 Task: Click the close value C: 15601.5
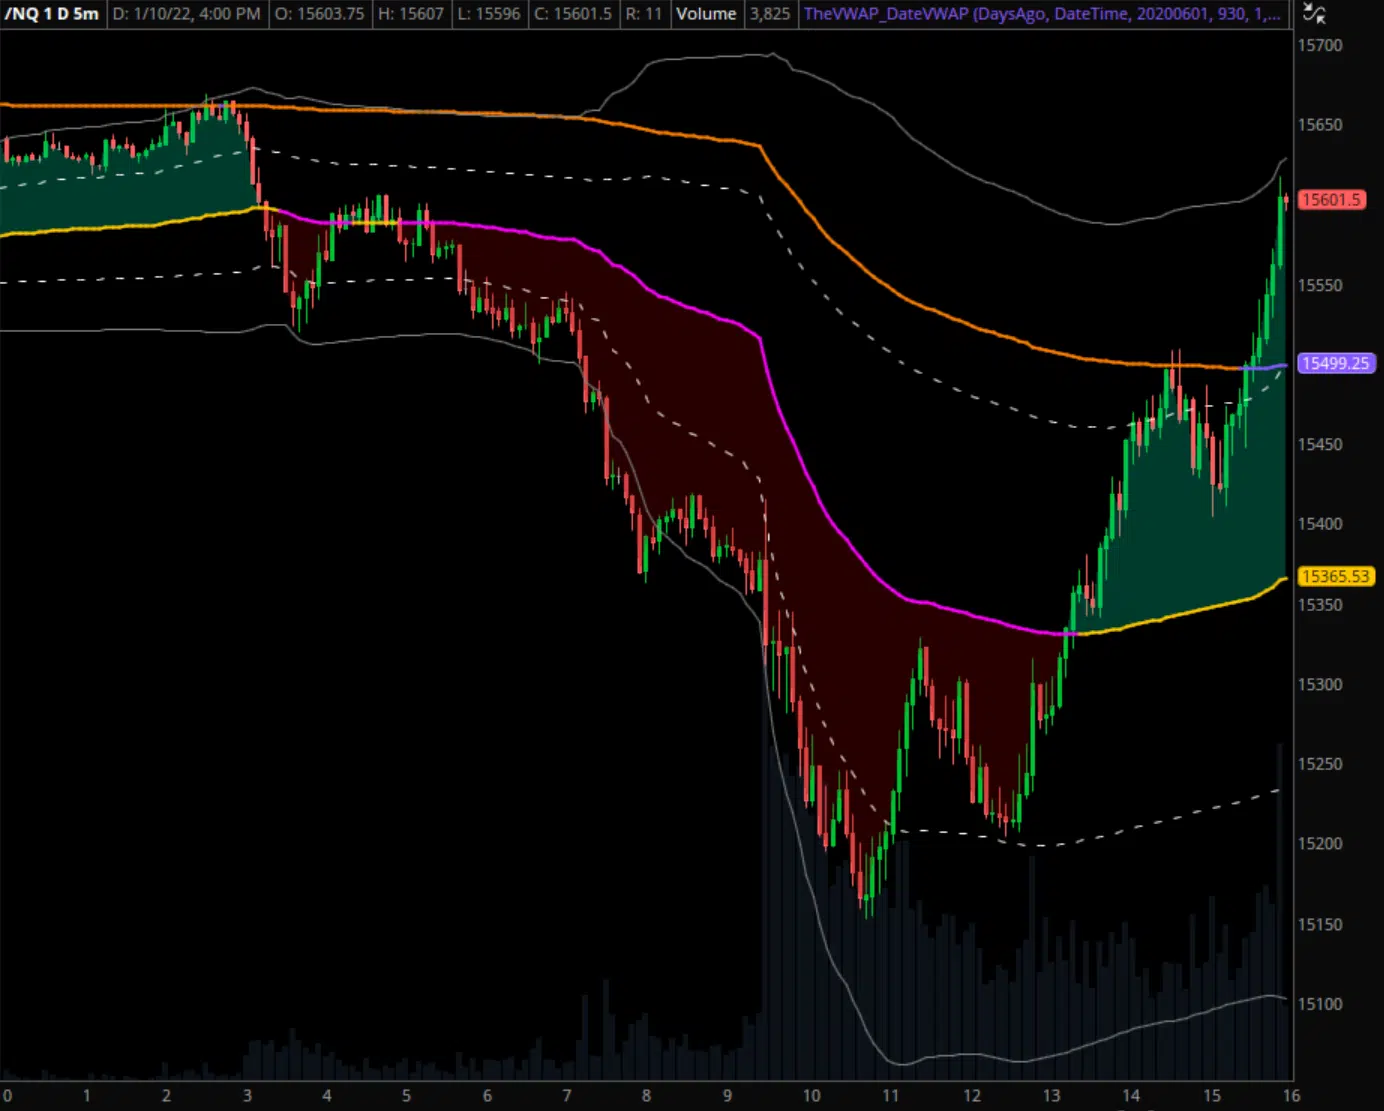(x=573, y=14)
